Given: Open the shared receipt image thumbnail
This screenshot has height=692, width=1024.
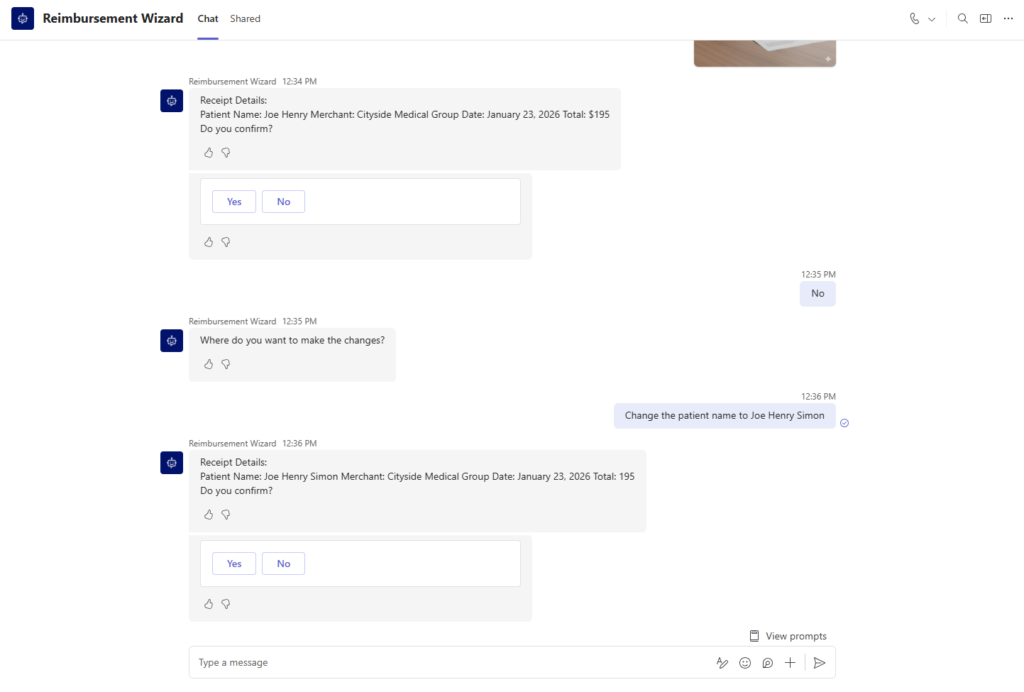Looking at the screenshot, I should [765, 54].
